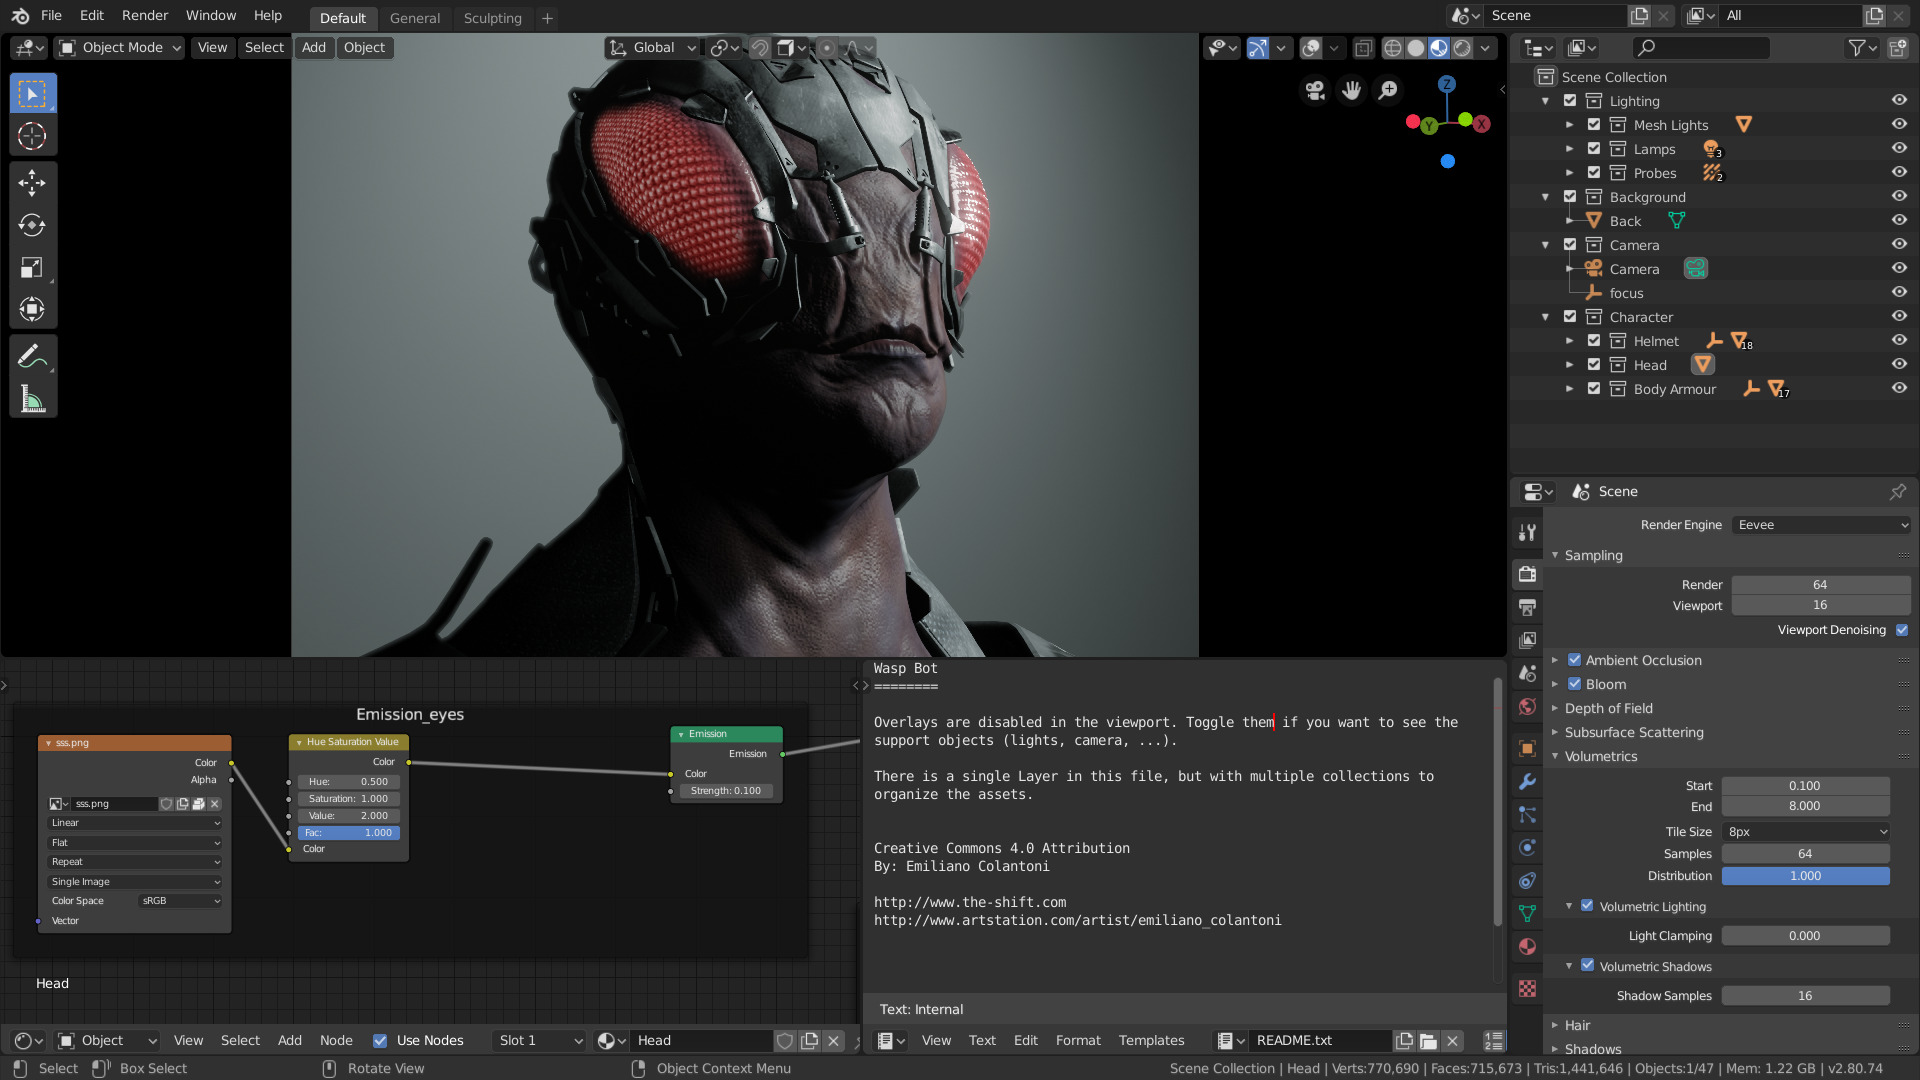
Task: Open the Output properties tab (printer icon)
Action: tap(1527, 607)
